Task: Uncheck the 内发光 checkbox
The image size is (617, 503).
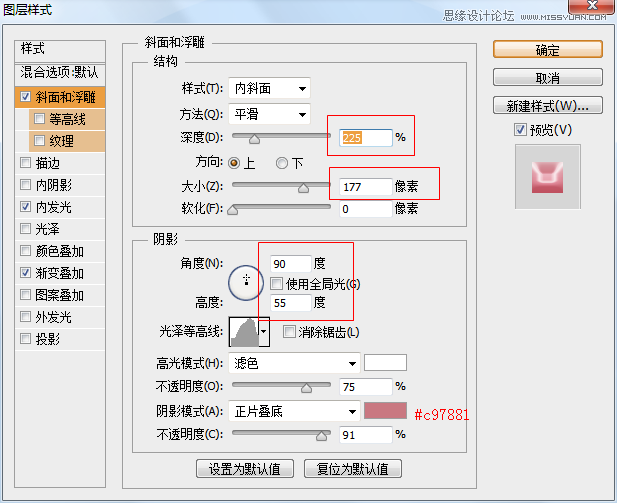Action: point(25,207)
